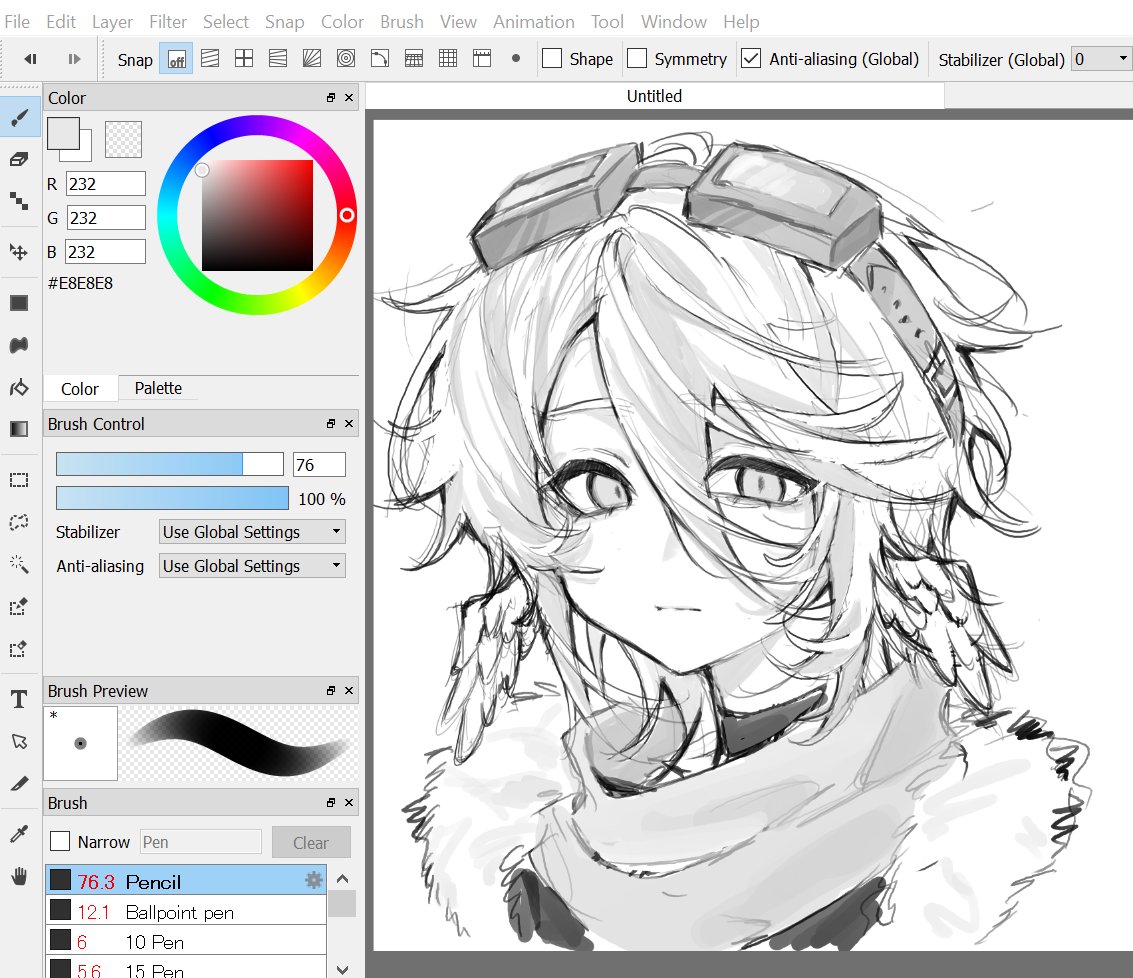Screen dimensions: 1133x978
Task: Select the Text tool
Action: pyautogui.click(x=20, y=699)
